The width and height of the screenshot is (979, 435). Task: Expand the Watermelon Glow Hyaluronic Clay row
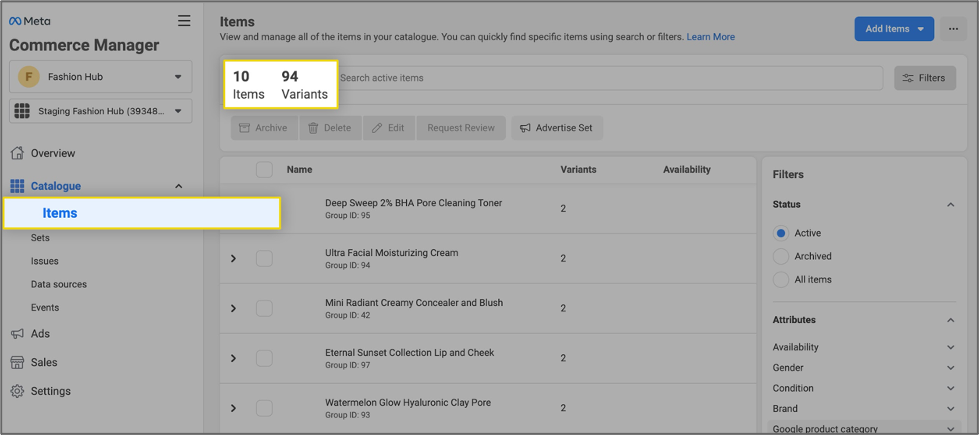(x=234, y=408)
